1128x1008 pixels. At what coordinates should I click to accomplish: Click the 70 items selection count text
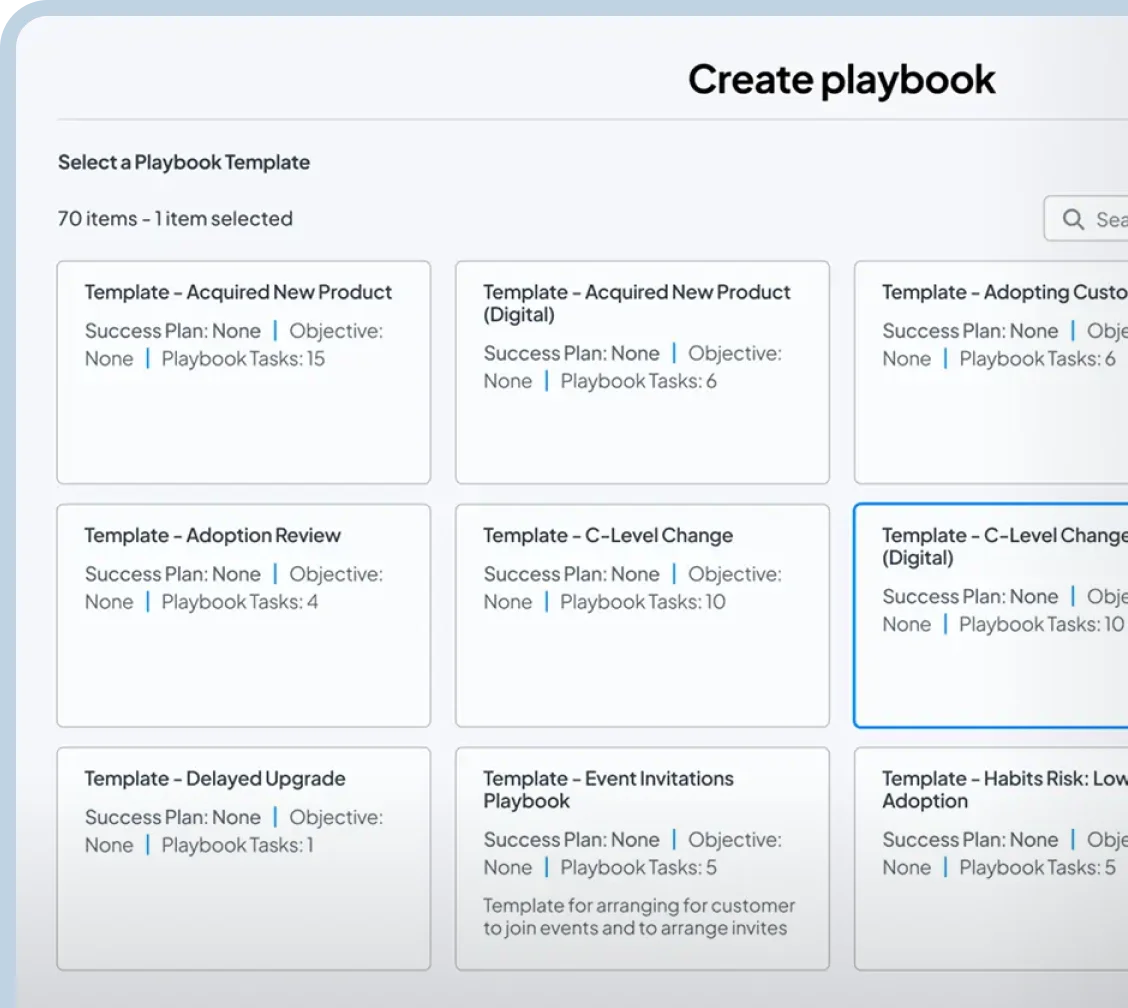175,218
